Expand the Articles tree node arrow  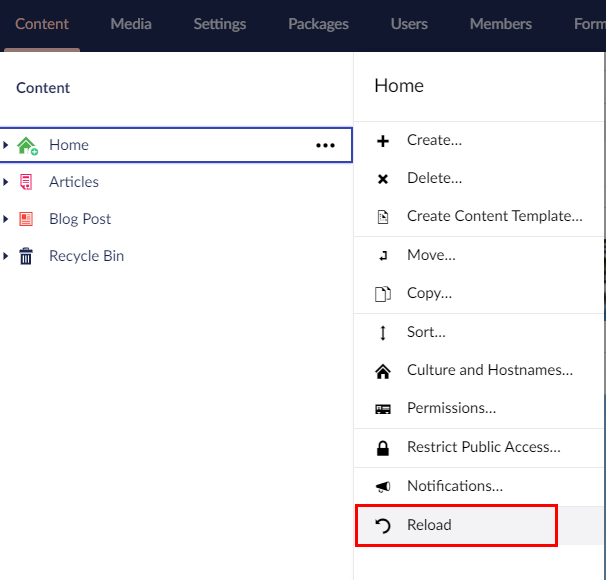tap(6, 182)
